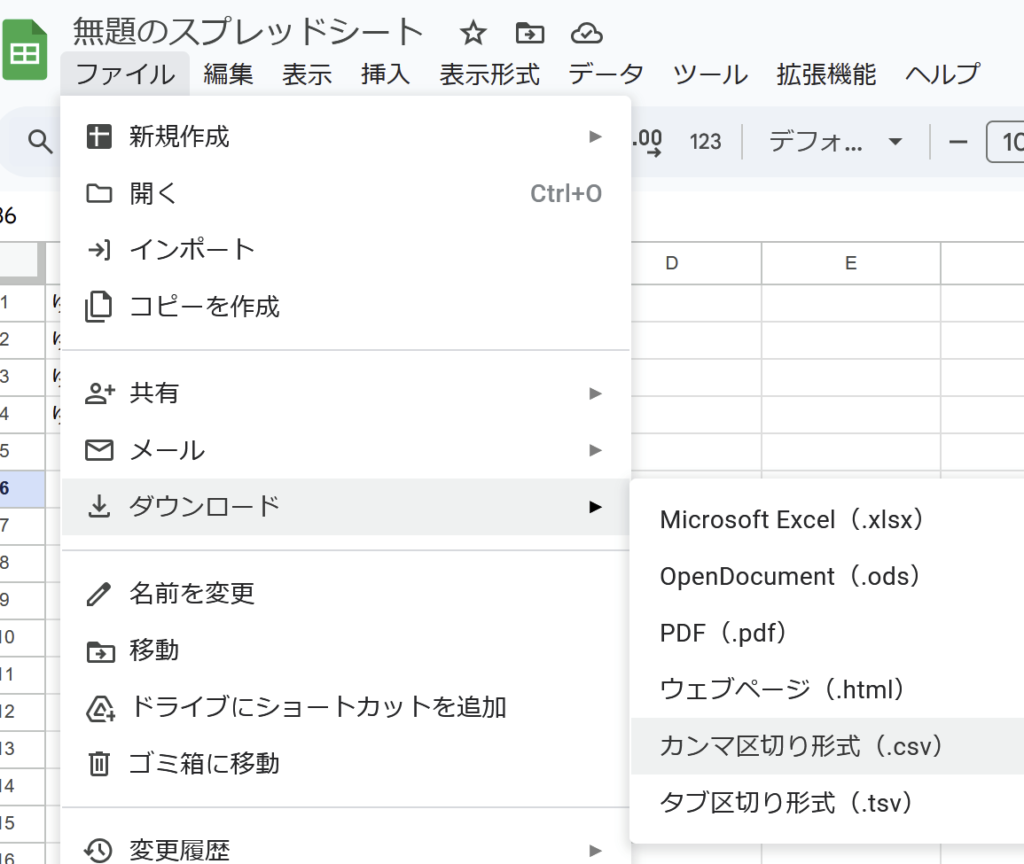This screenshot has height=864, width=1024.
Task: Choose PDF (.pdf) download option
Action: tap(724, 633)
